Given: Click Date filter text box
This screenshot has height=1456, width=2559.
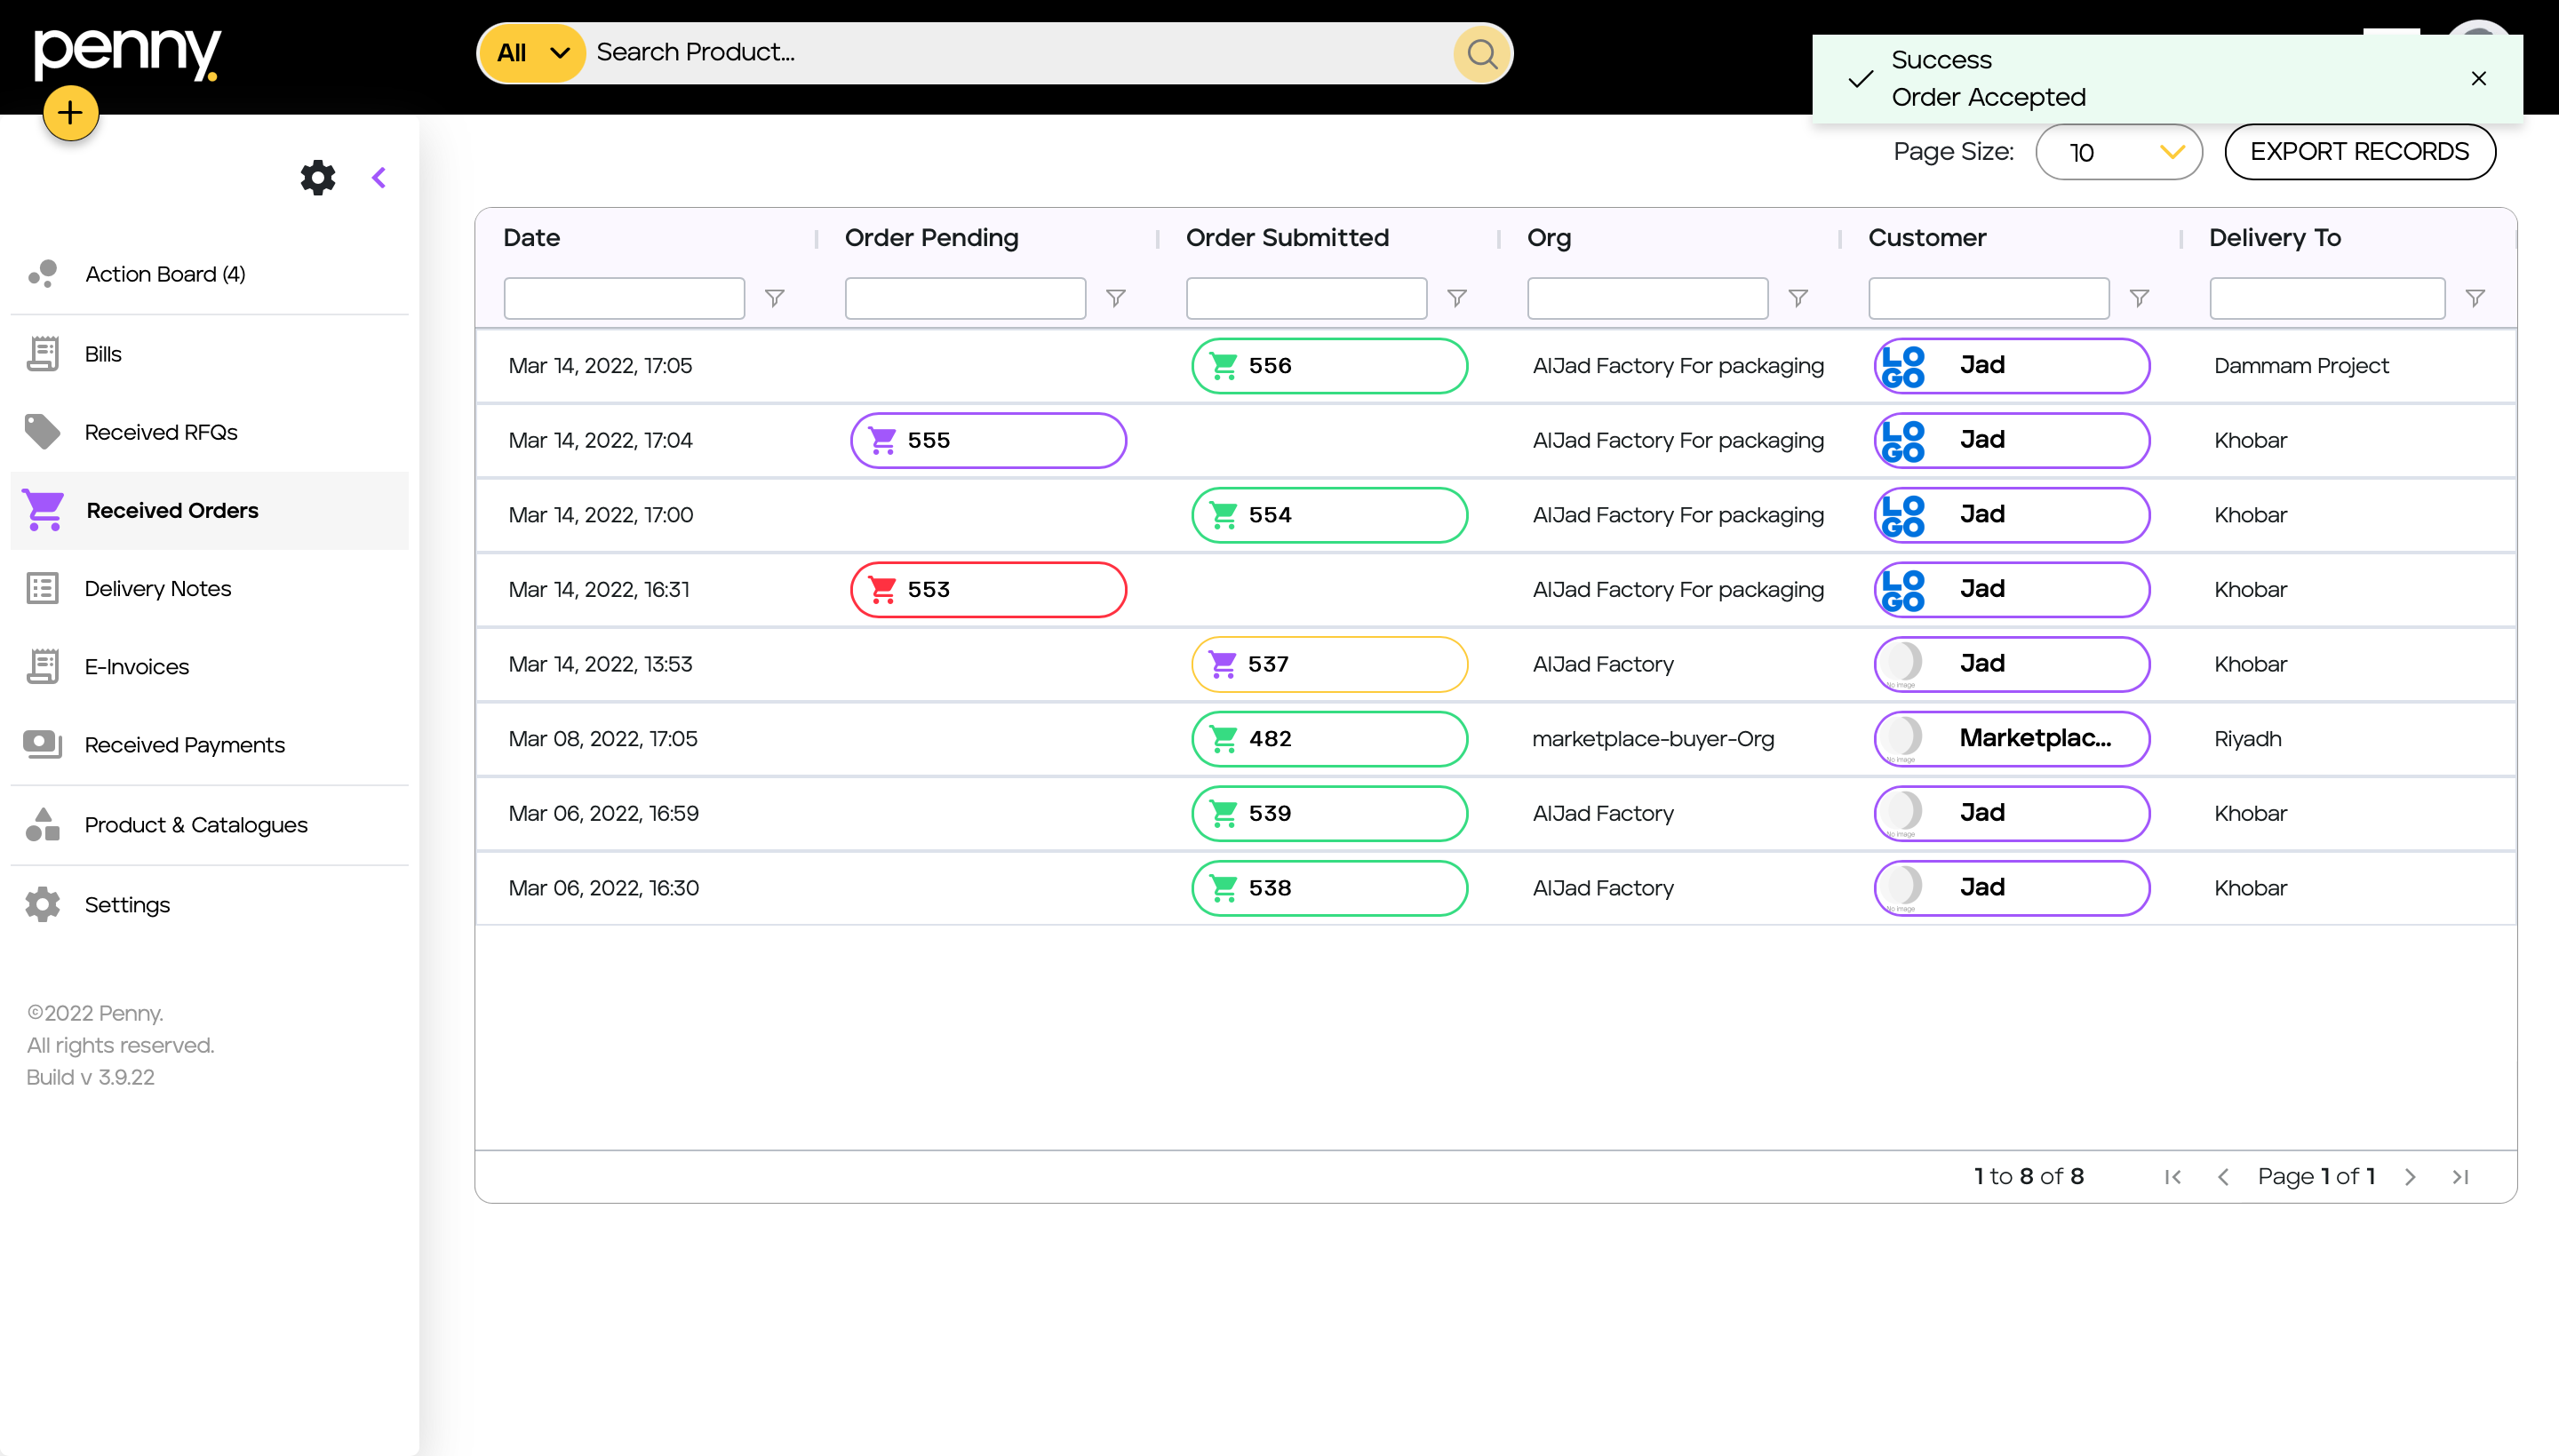Looking at the screenshot, I should click(x=624, y=299).
